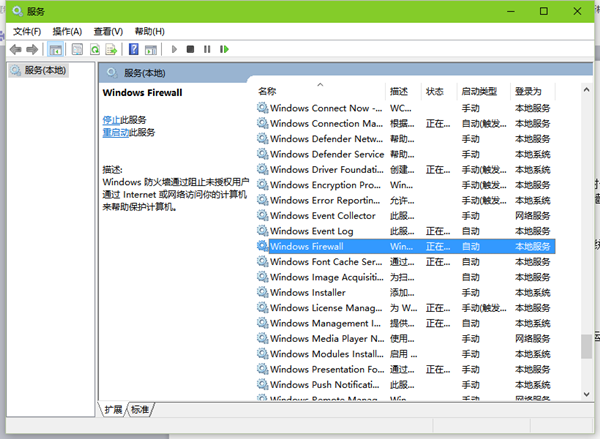Open the 文件(F) menu
Image resolution: width=600 pixels, height=439 pixels.
point(27,31)
